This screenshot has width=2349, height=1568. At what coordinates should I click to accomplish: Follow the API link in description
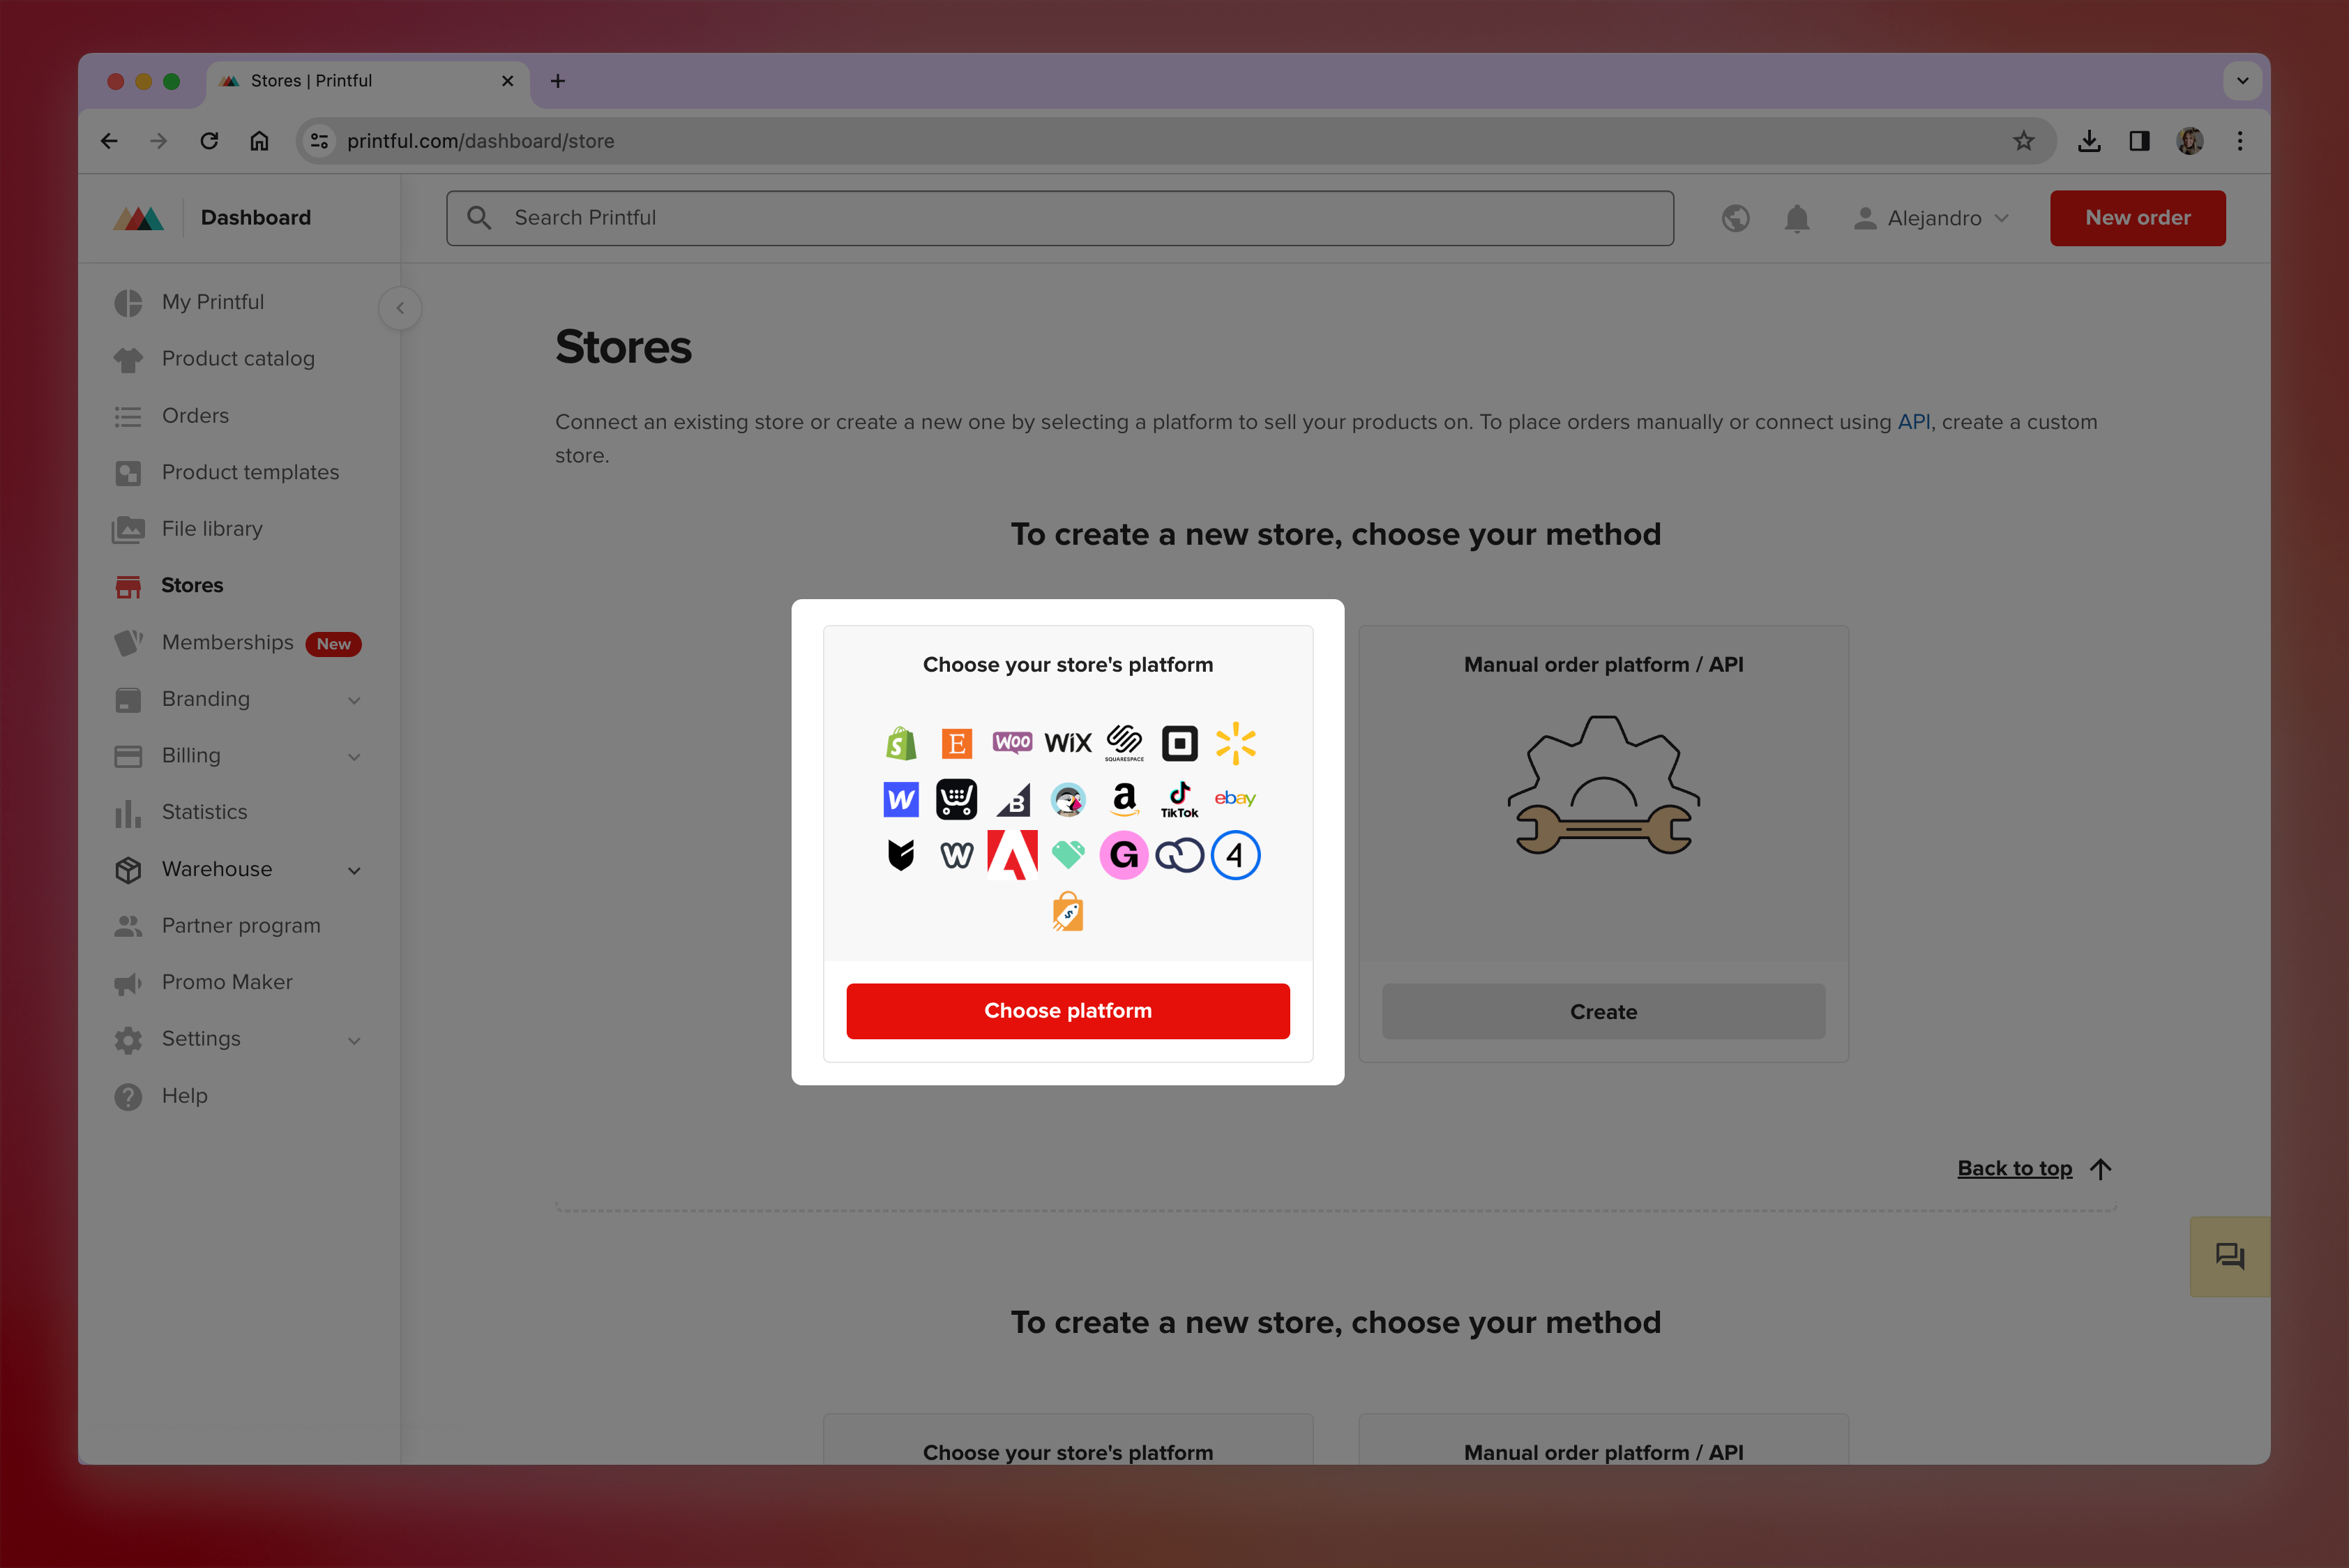point(1913,422)
